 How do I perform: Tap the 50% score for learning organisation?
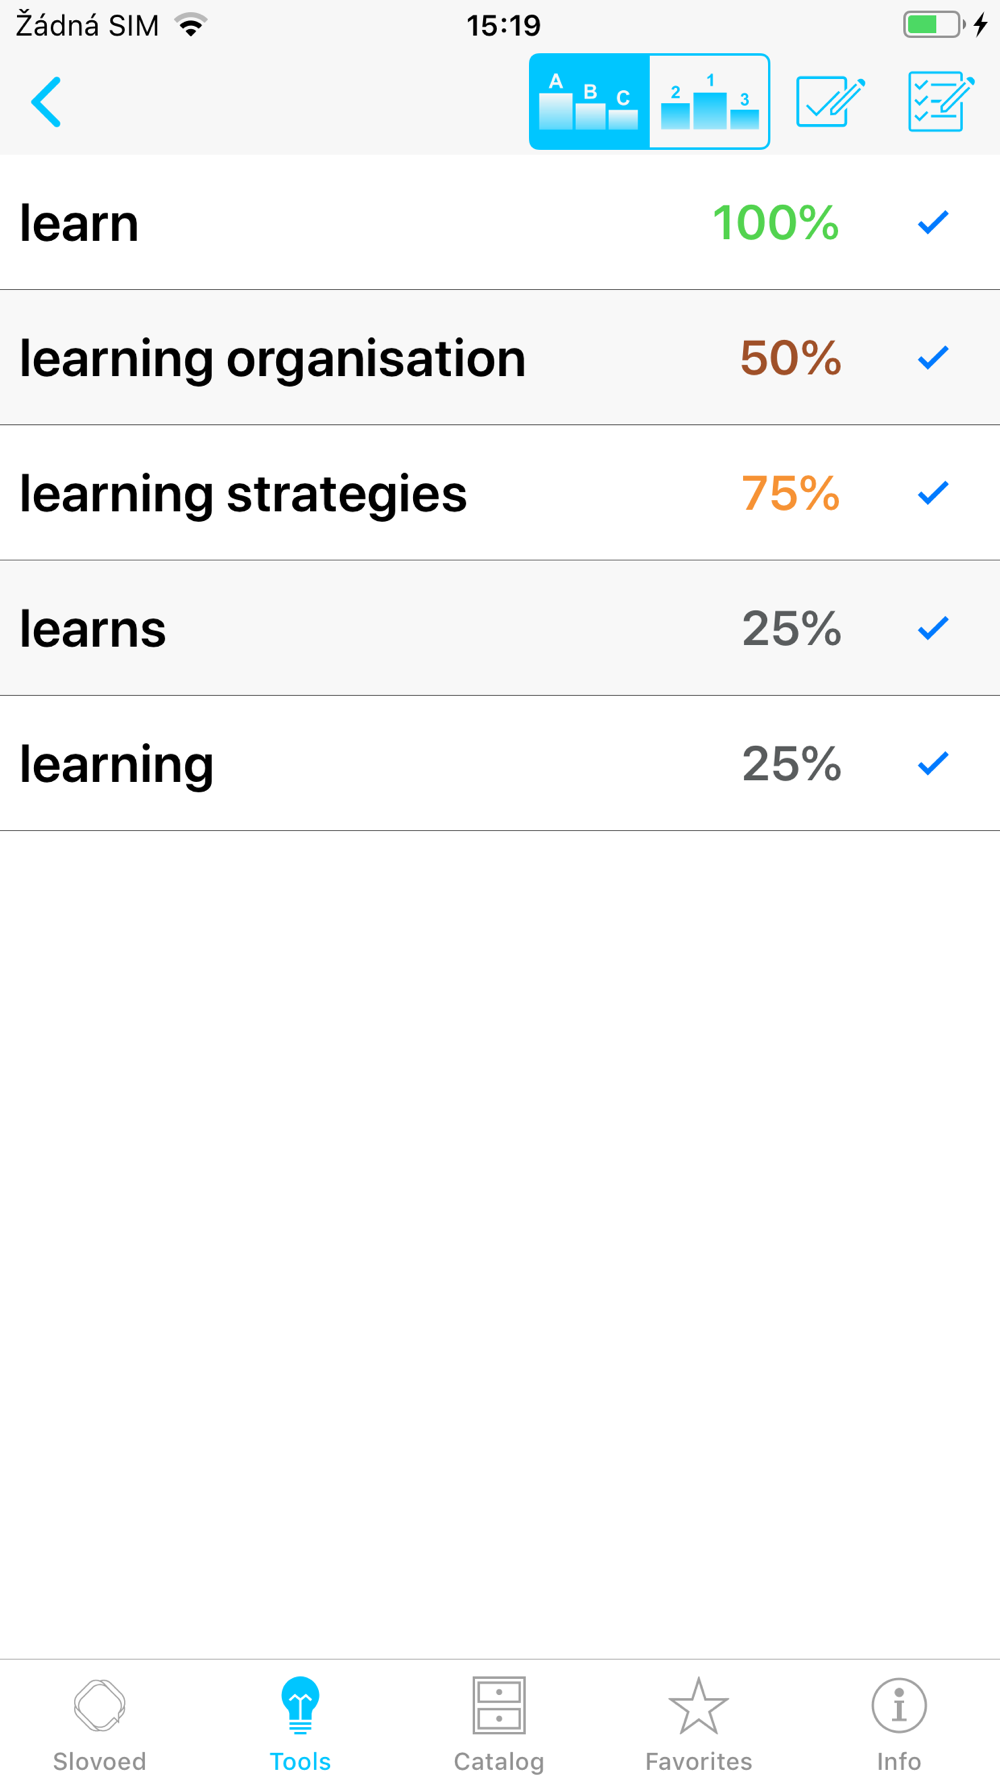790,357
